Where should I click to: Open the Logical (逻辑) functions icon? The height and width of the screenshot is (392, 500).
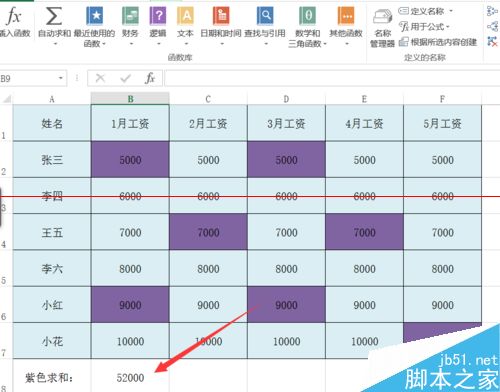pos(158,16)
